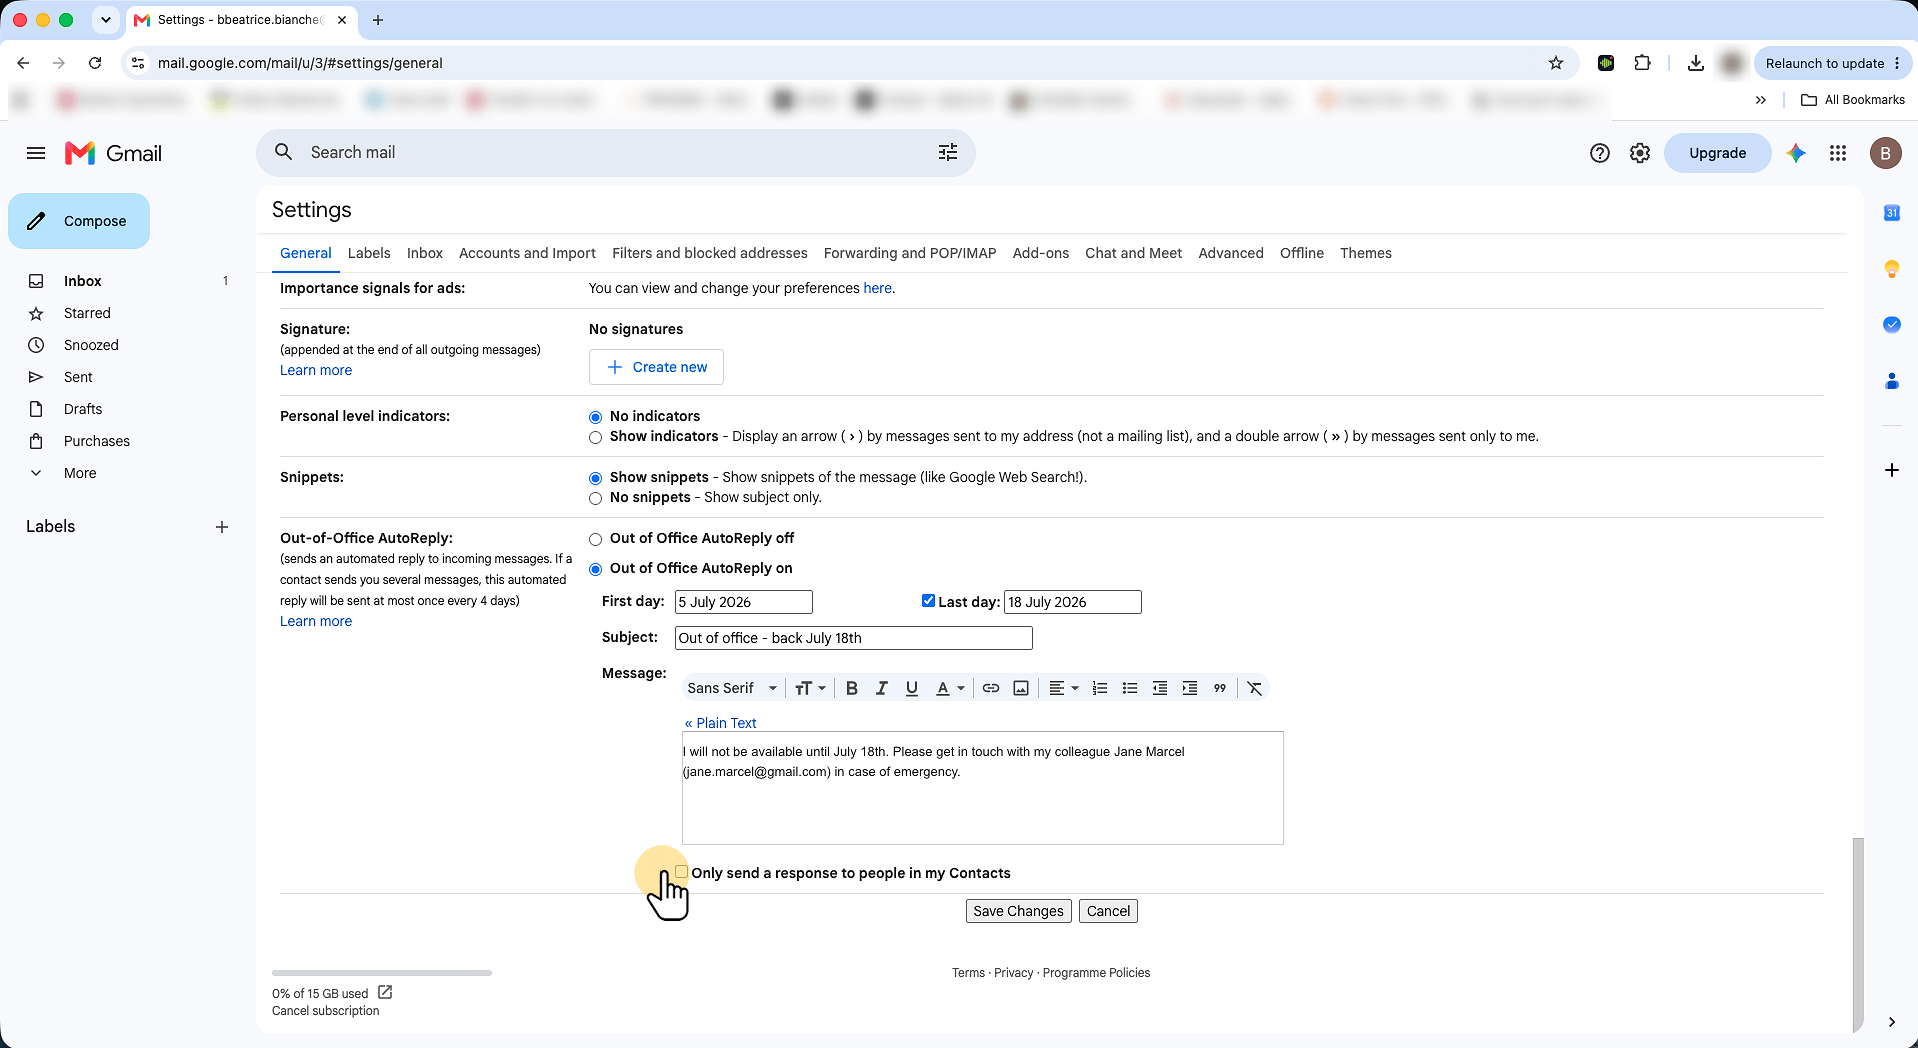This screenshot has height=1048, width=1918.
Task: Click Save Changes button
Action: [x=1018, y=911]
